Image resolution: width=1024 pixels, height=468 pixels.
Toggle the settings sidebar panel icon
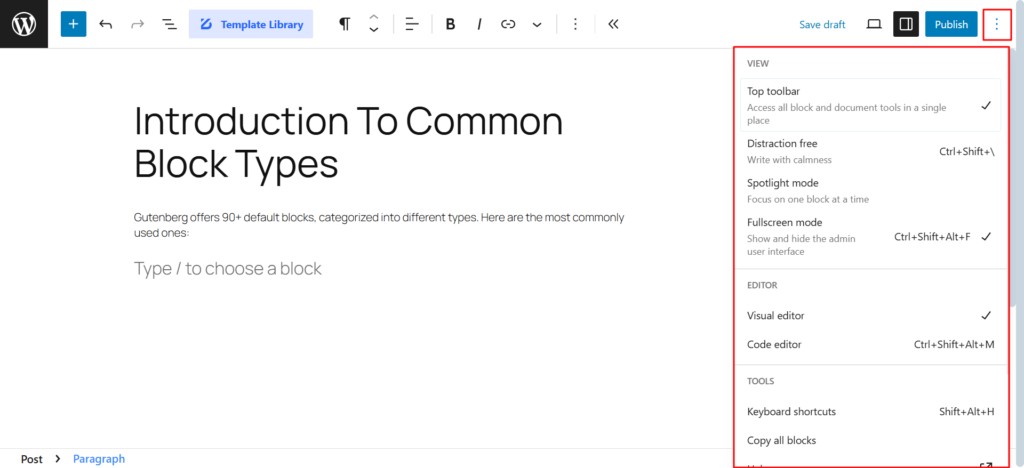[x=906, y=24]
